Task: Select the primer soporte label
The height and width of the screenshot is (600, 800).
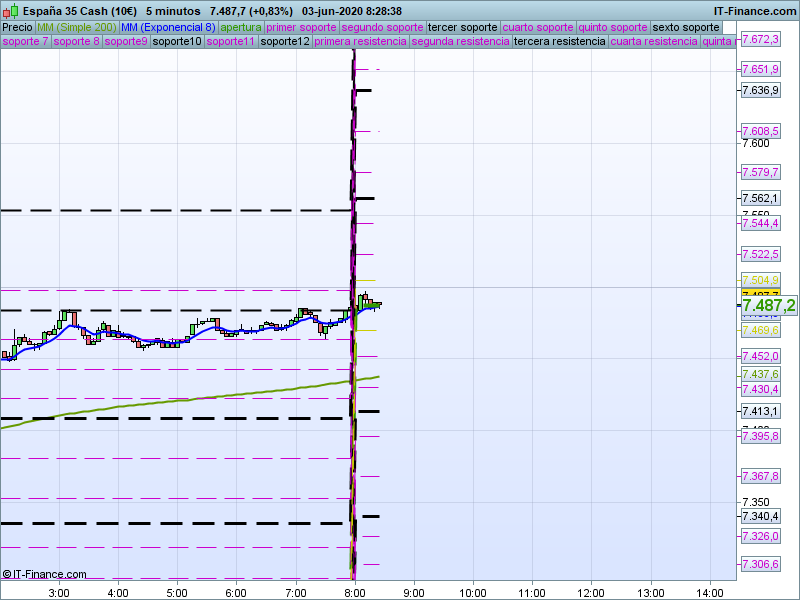Action: click(302, 27)
